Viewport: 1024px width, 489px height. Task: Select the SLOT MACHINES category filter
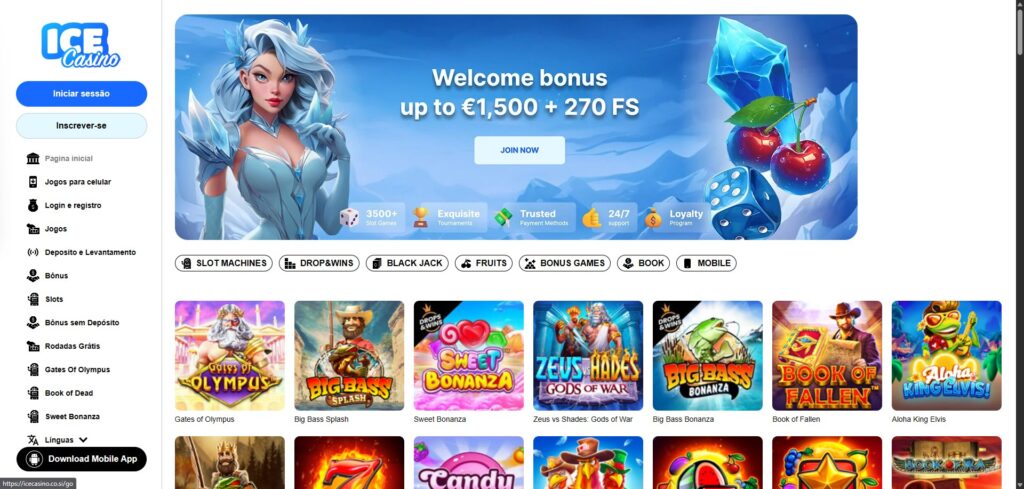click(223, 263)
